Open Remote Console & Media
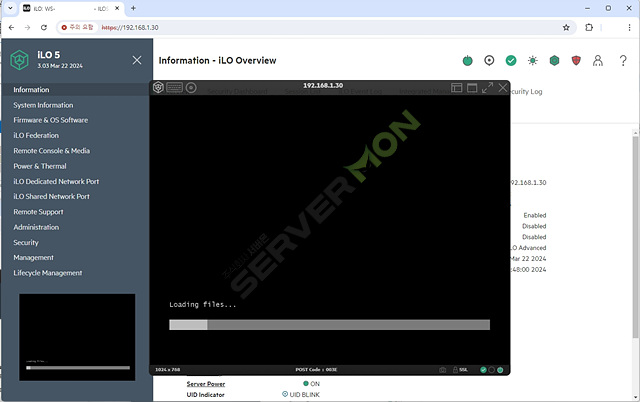 pos(51,151)
